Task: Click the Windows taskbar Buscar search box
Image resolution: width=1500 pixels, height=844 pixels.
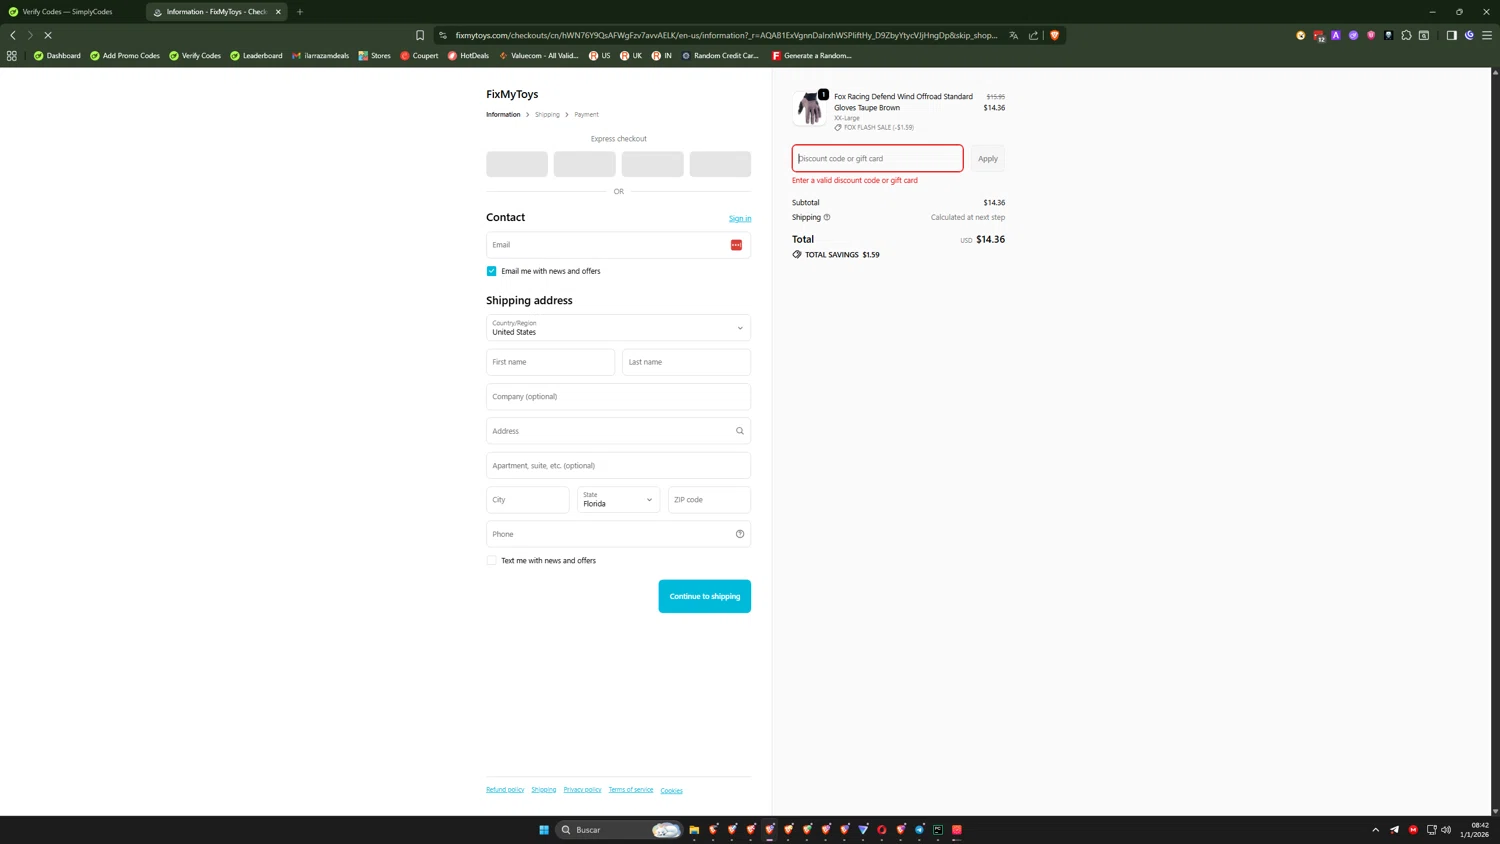Action: [x=619, y=830]
